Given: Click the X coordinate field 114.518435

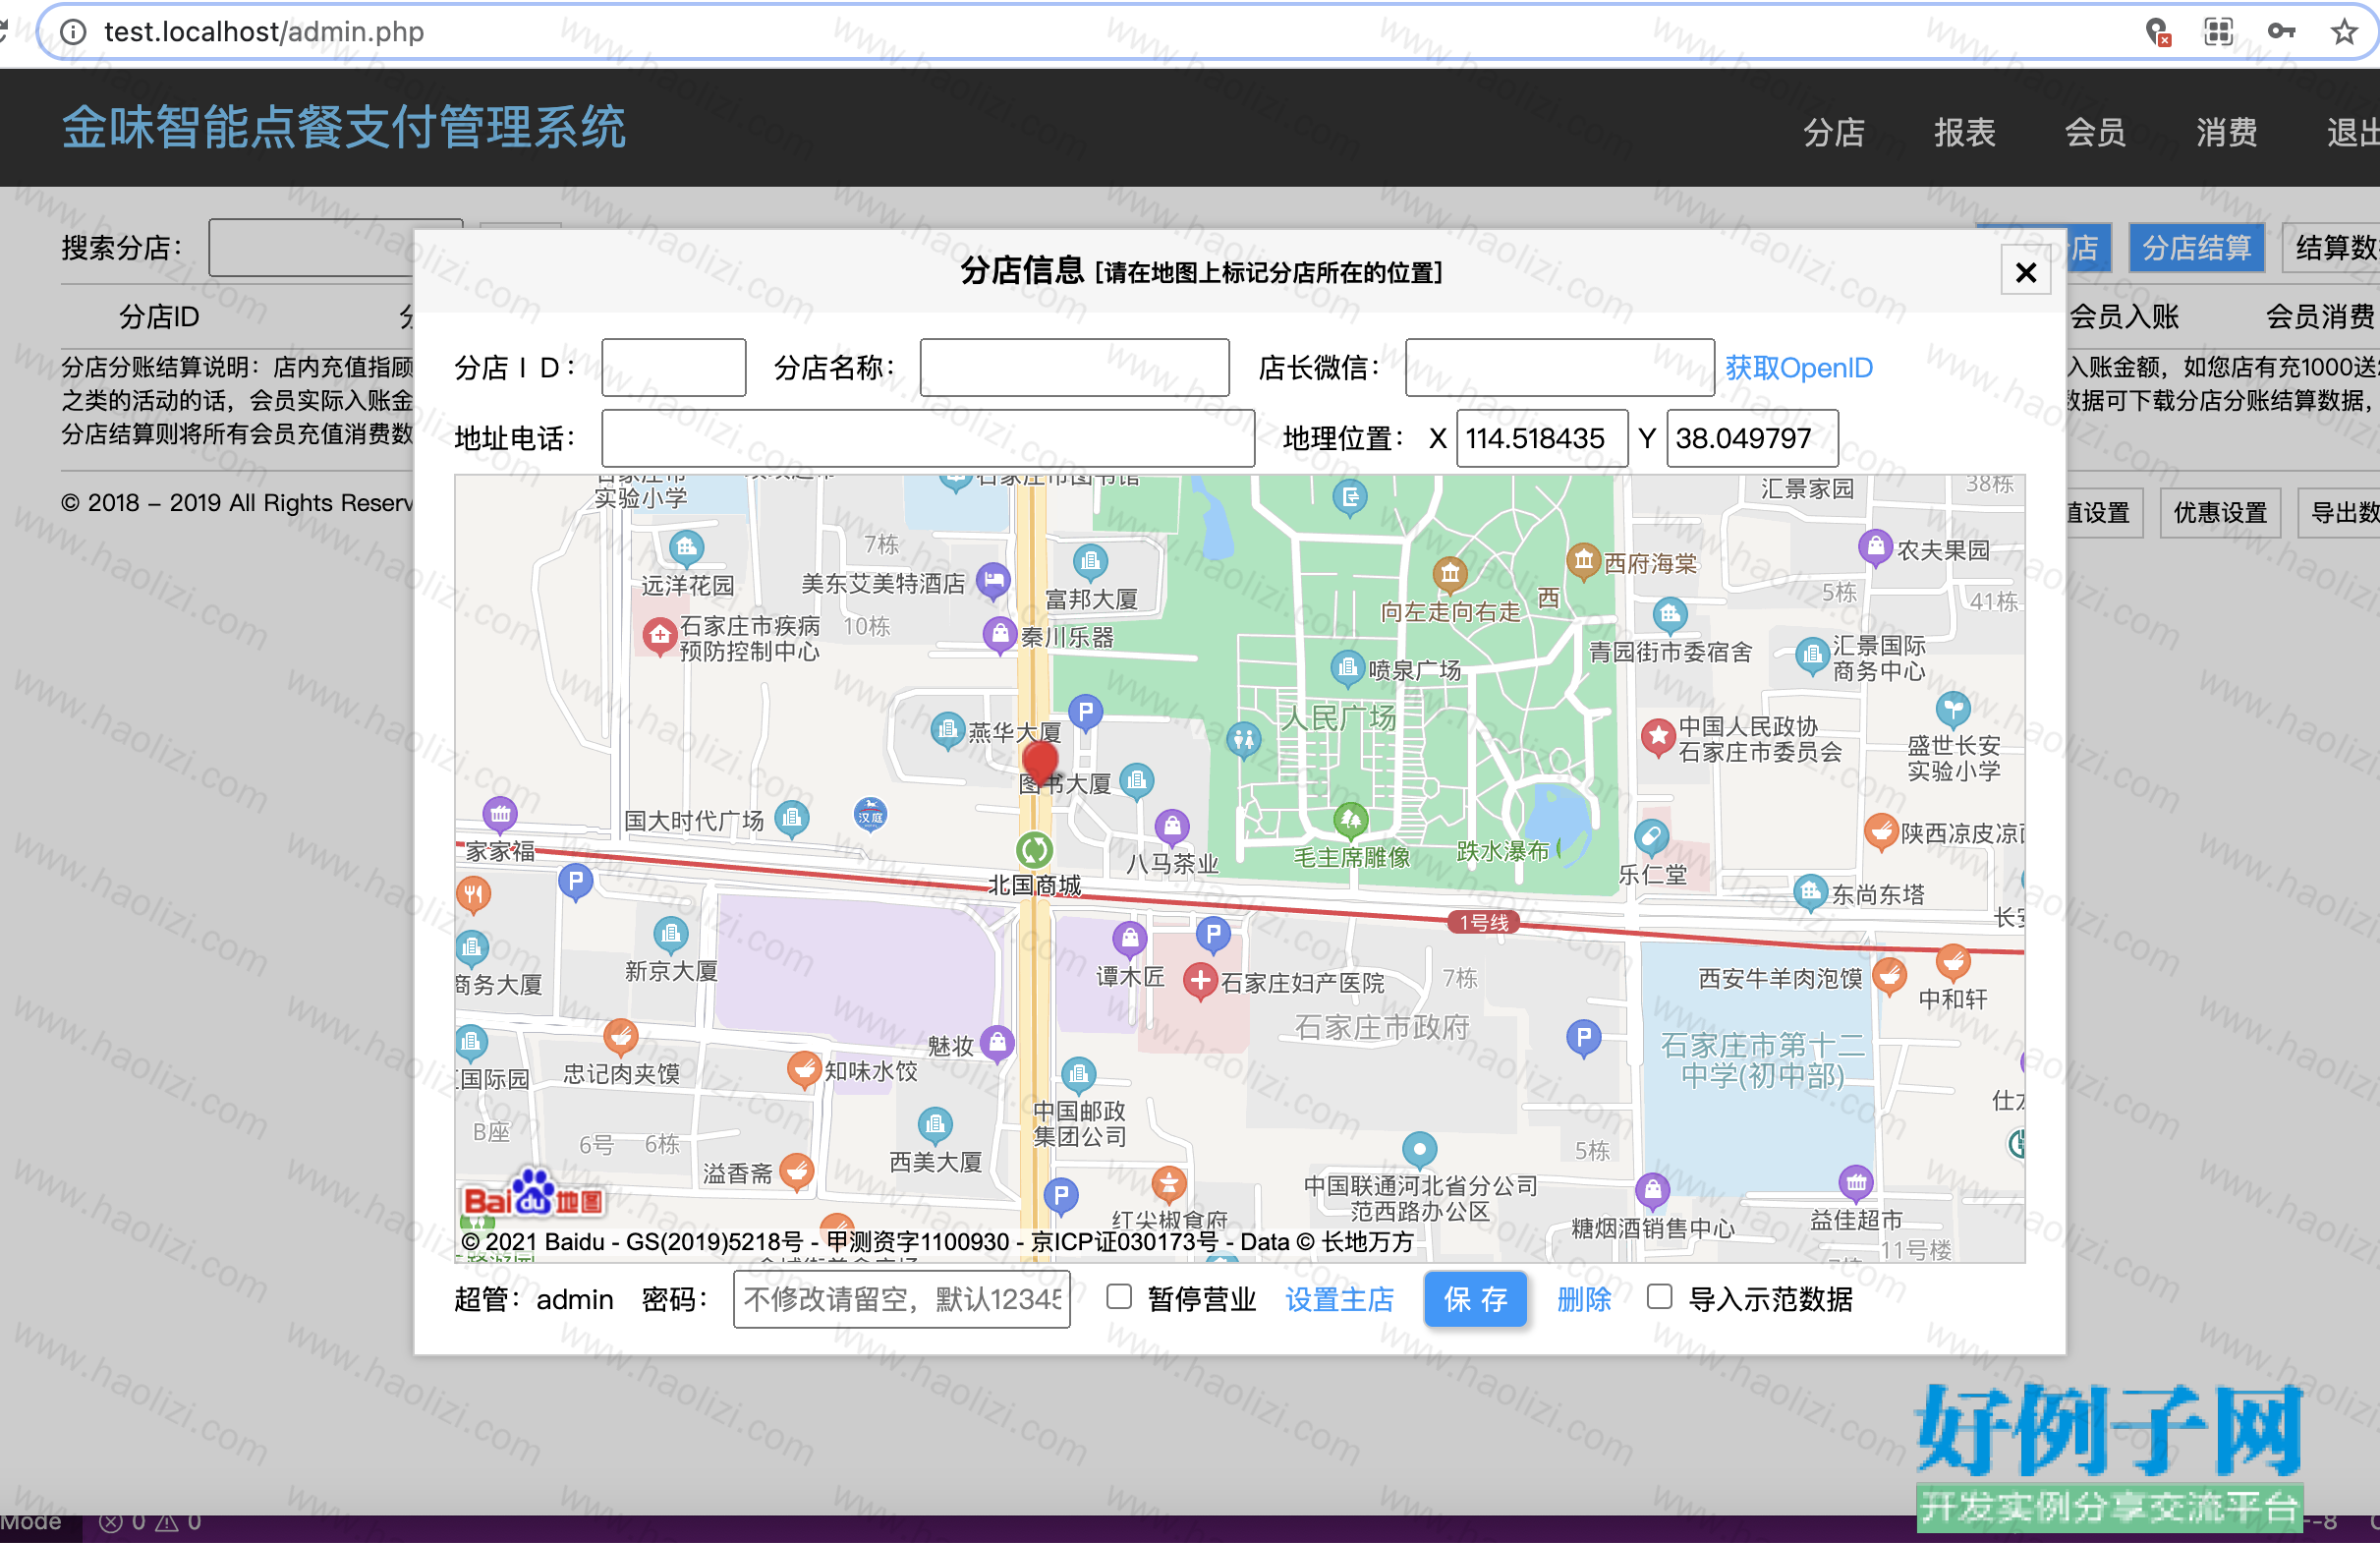Looking at the screenshot, I should coord(1542,438).
